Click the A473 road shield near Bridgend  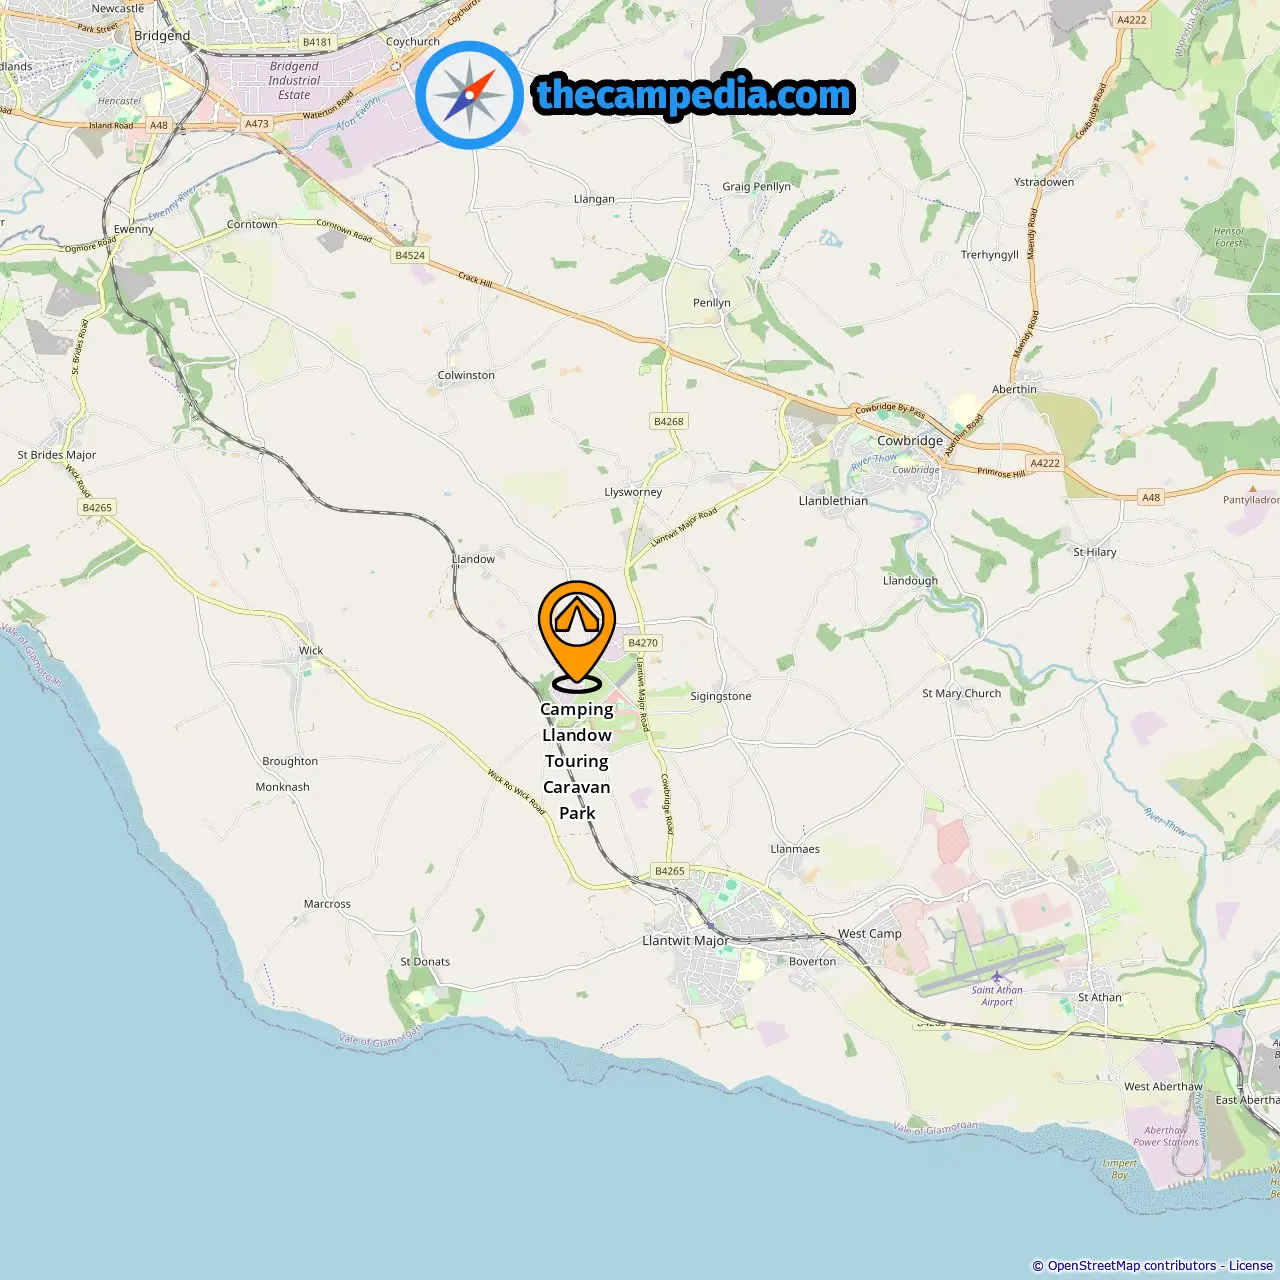[x=257, y=124]
